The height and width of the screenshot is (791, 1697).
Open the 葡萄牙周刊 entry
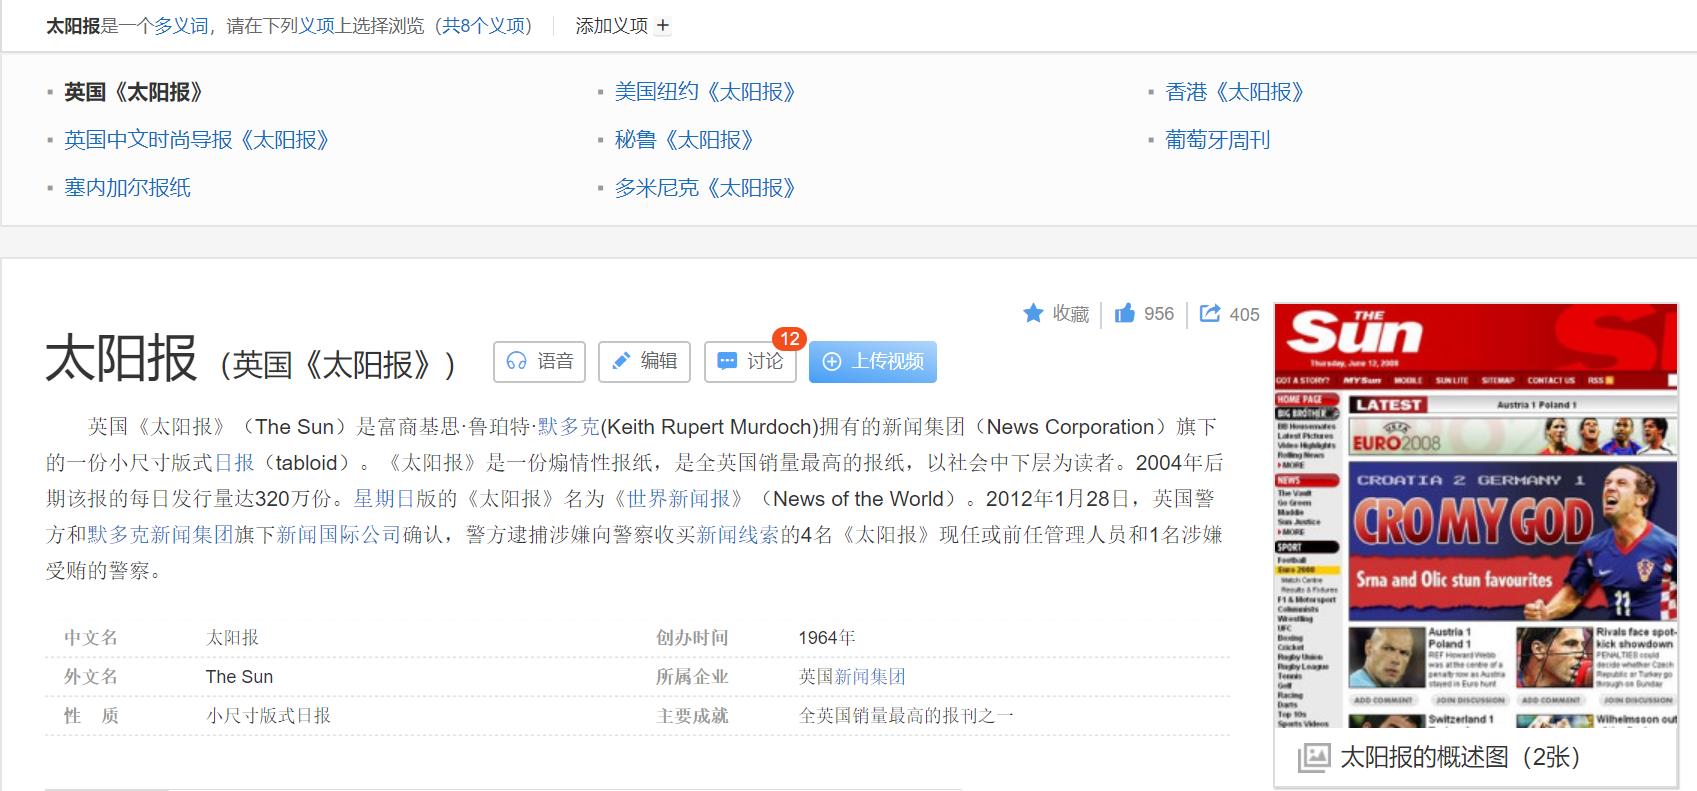click(x=1217, y=140)
